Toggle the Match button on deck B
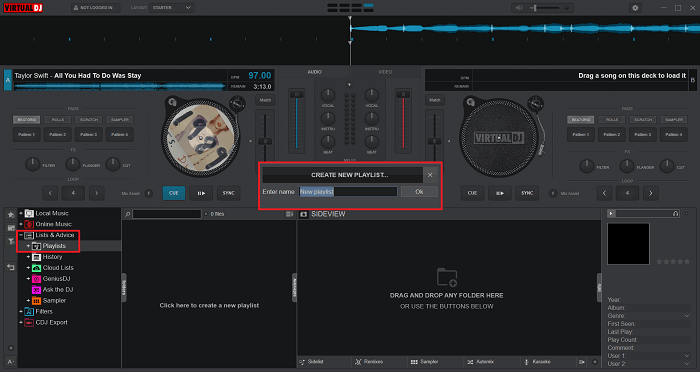This screenshot has height=372, width=700. 435,100
